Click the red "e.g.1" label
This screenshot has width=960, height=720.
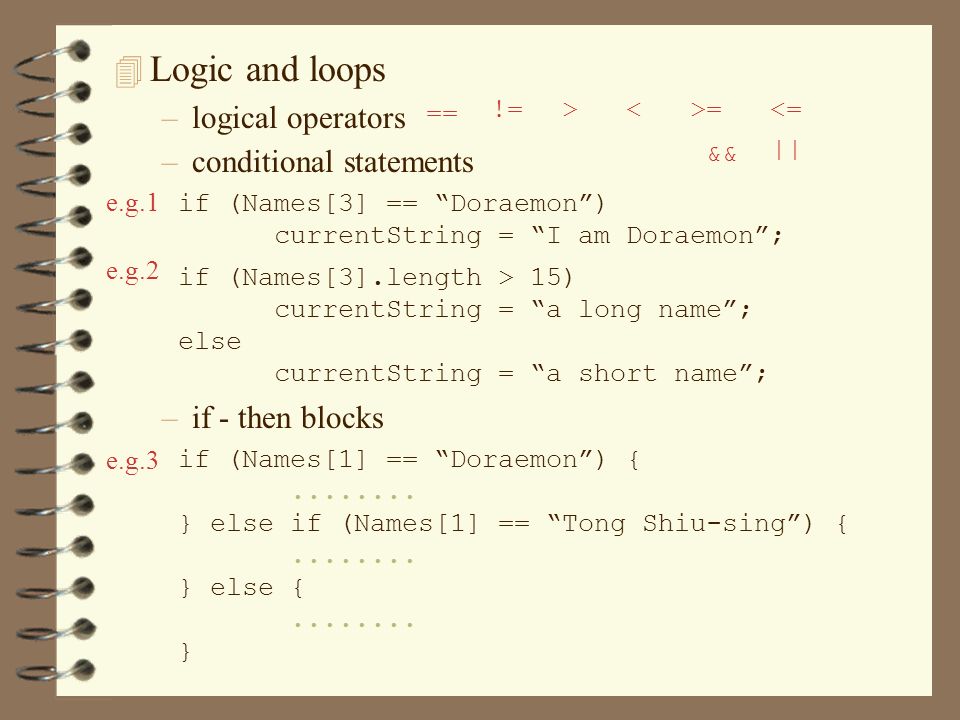132,203
